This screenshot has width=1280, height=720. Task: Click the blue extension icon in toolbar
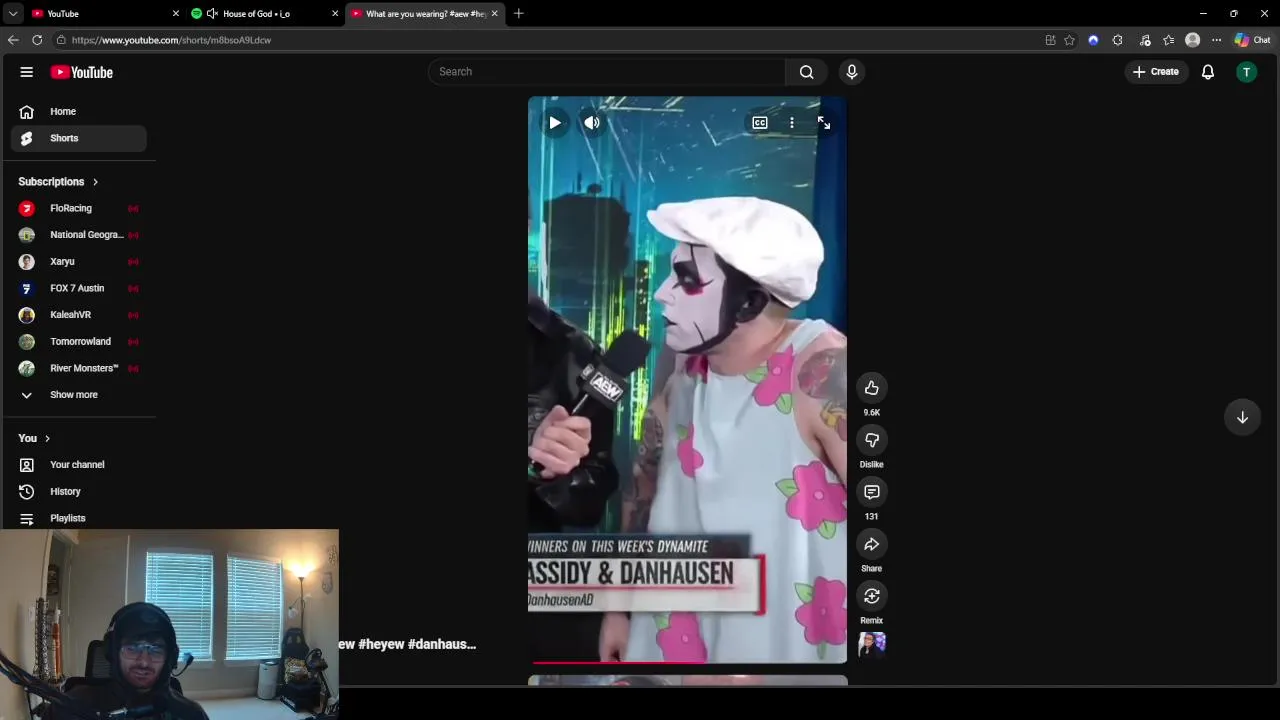pos(1093,40)
